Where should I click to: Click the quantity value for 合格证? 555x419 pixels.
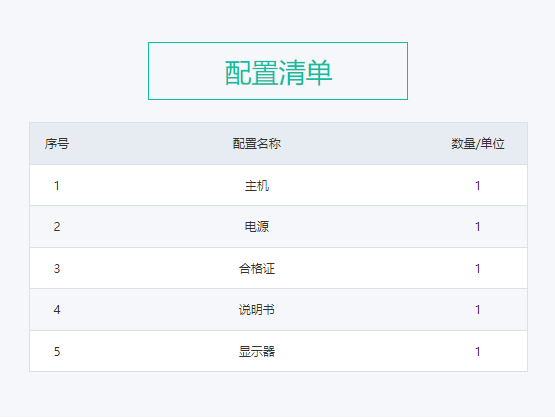pos(477,269)
